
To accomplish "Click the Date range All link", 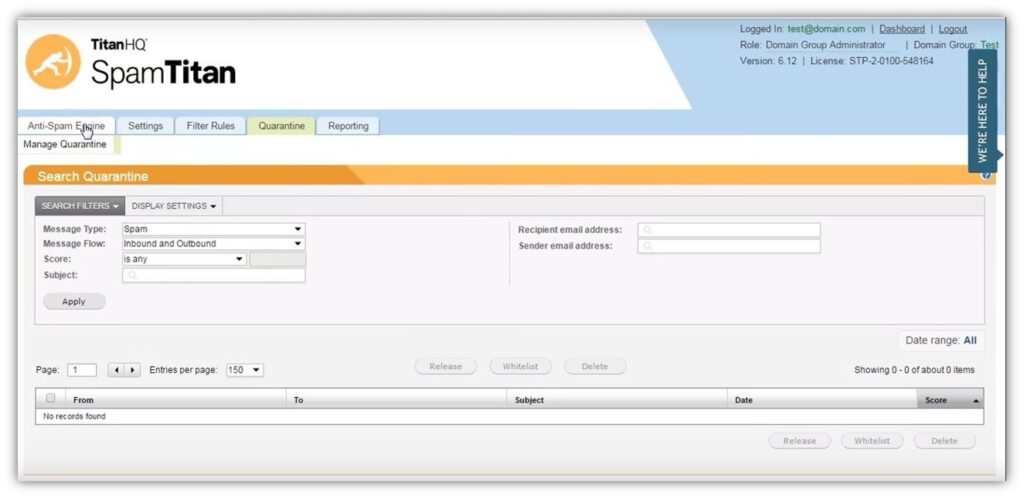I will 969,341.
